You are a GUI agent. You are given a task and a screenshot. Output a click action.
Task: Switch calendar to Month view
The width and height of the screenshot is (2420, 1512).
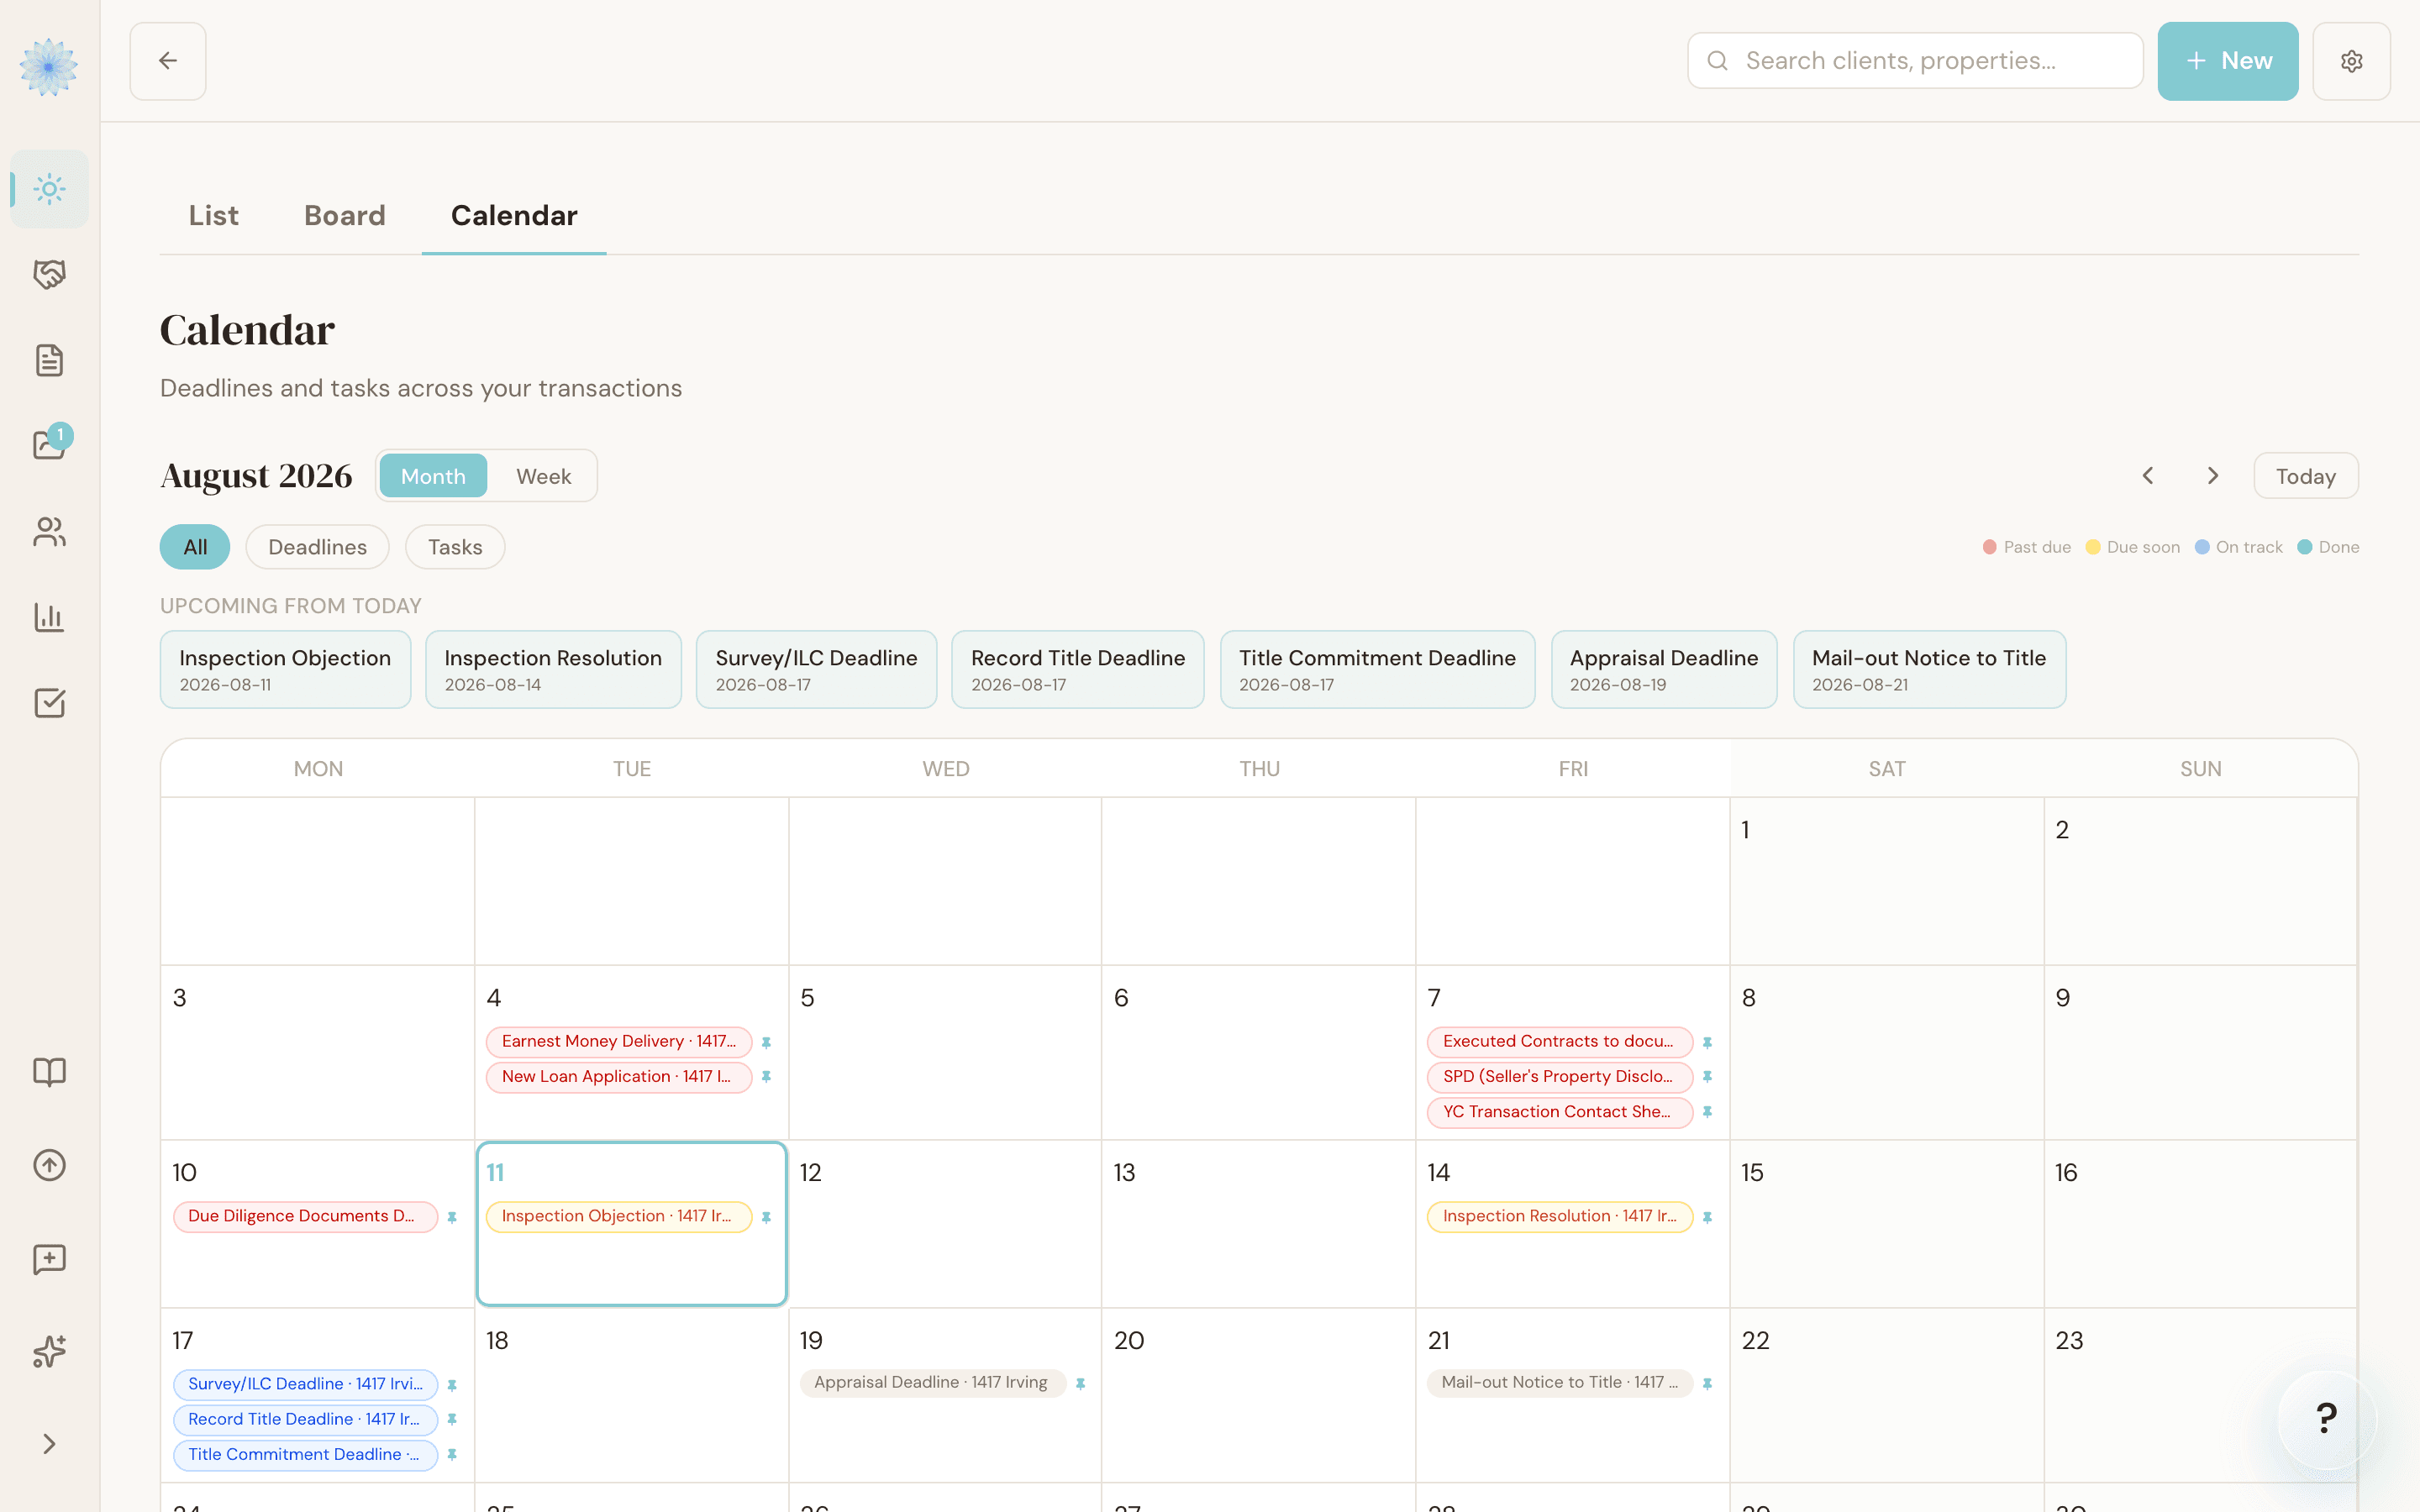click(x=433, y=476)
